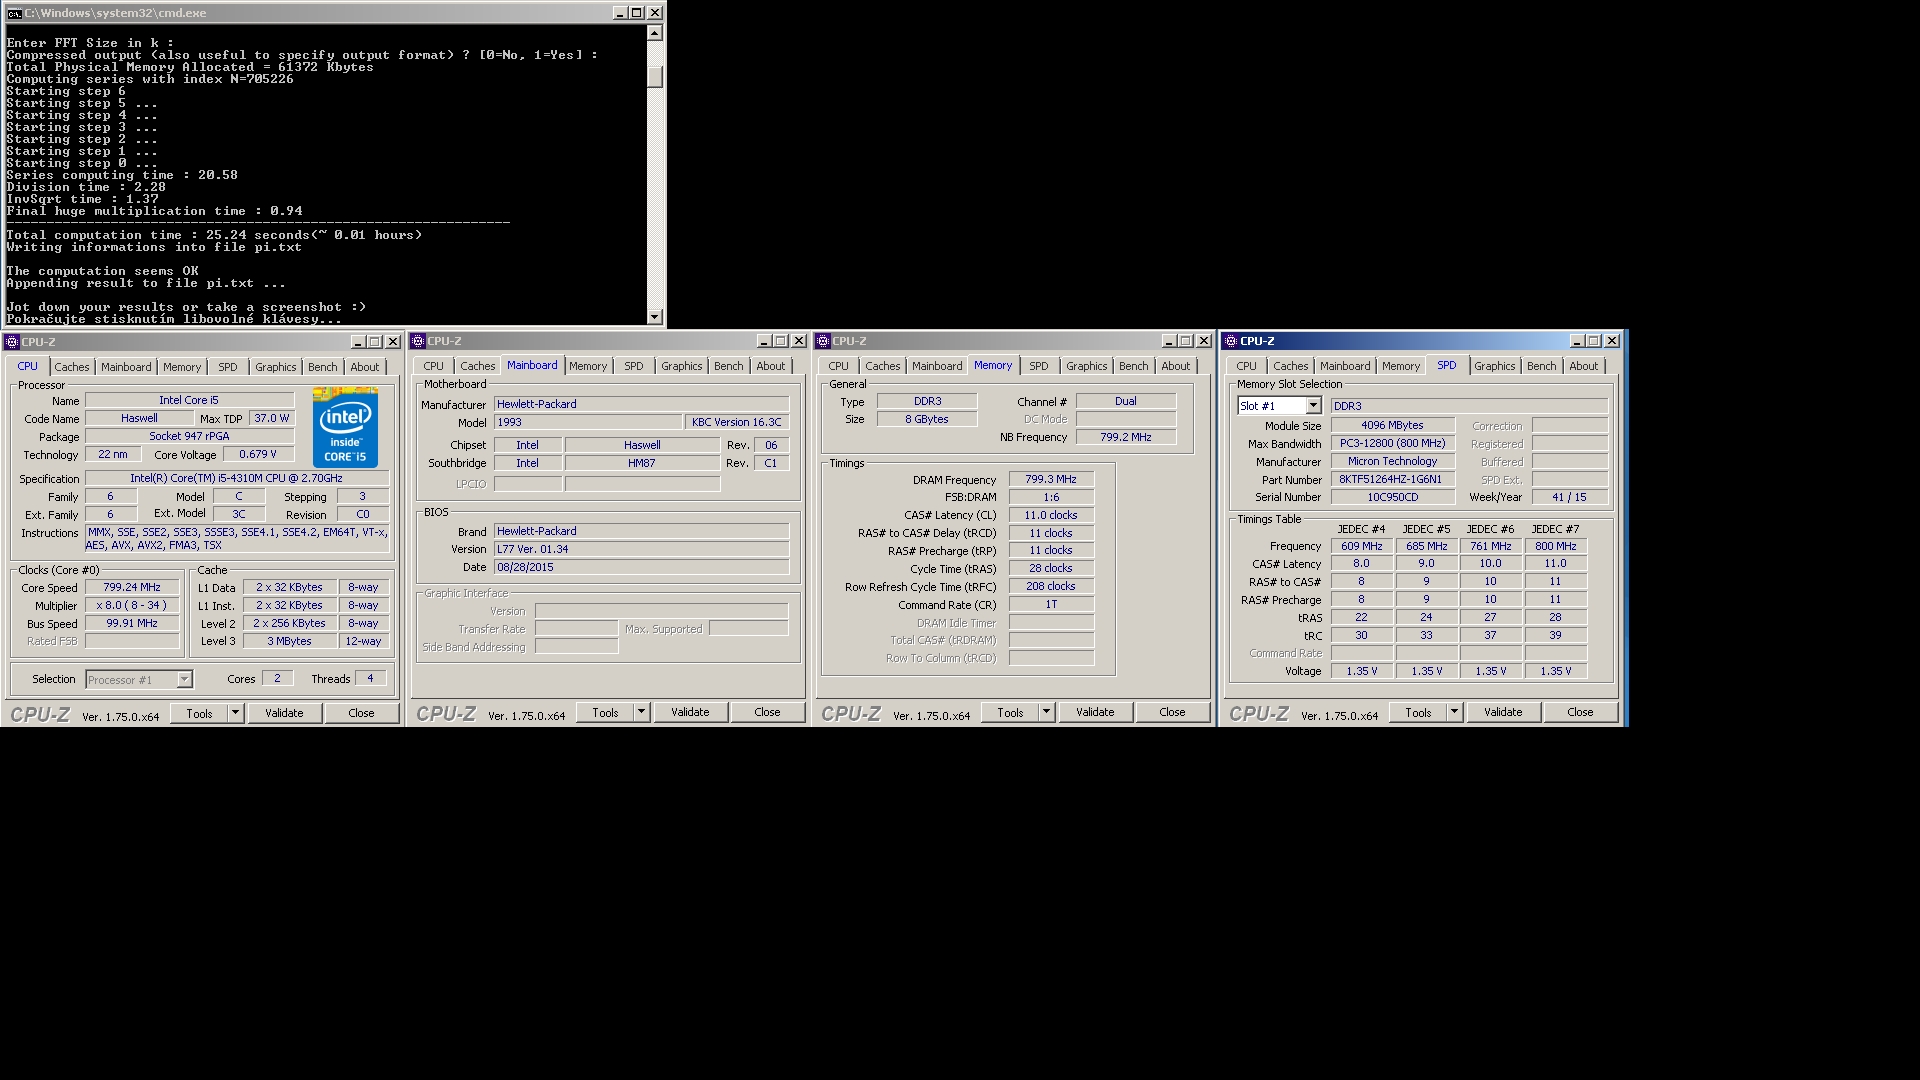Click BIOS date 08/28/2015 field
This screenshot has height=1080, width=1920.
point(641,567)
